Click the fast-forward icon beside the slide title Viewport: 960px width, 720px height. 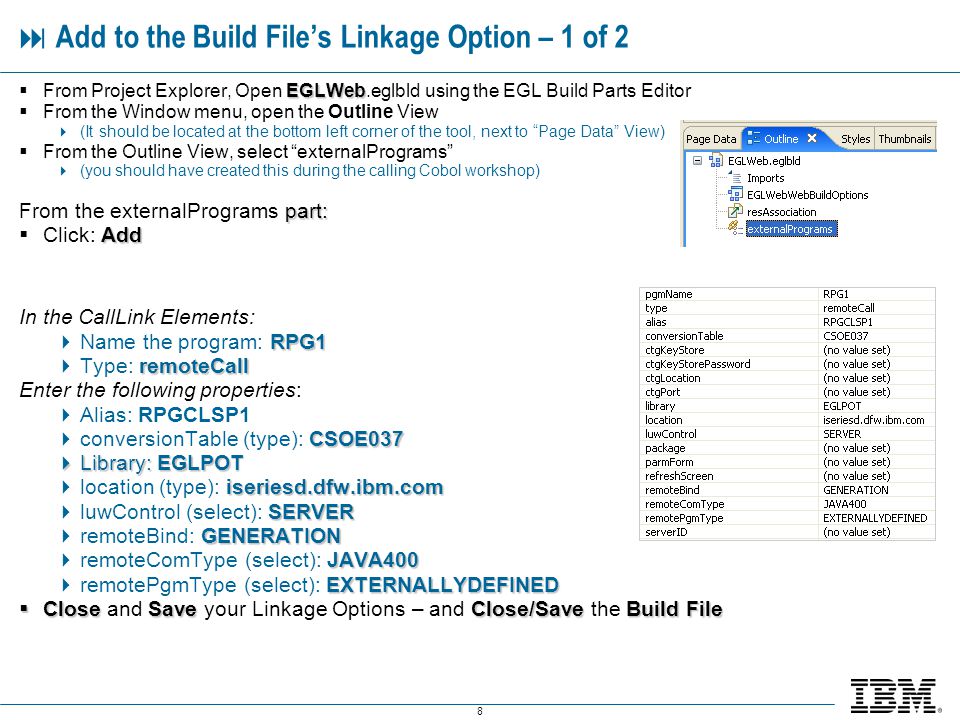click(x=32, y=39)
